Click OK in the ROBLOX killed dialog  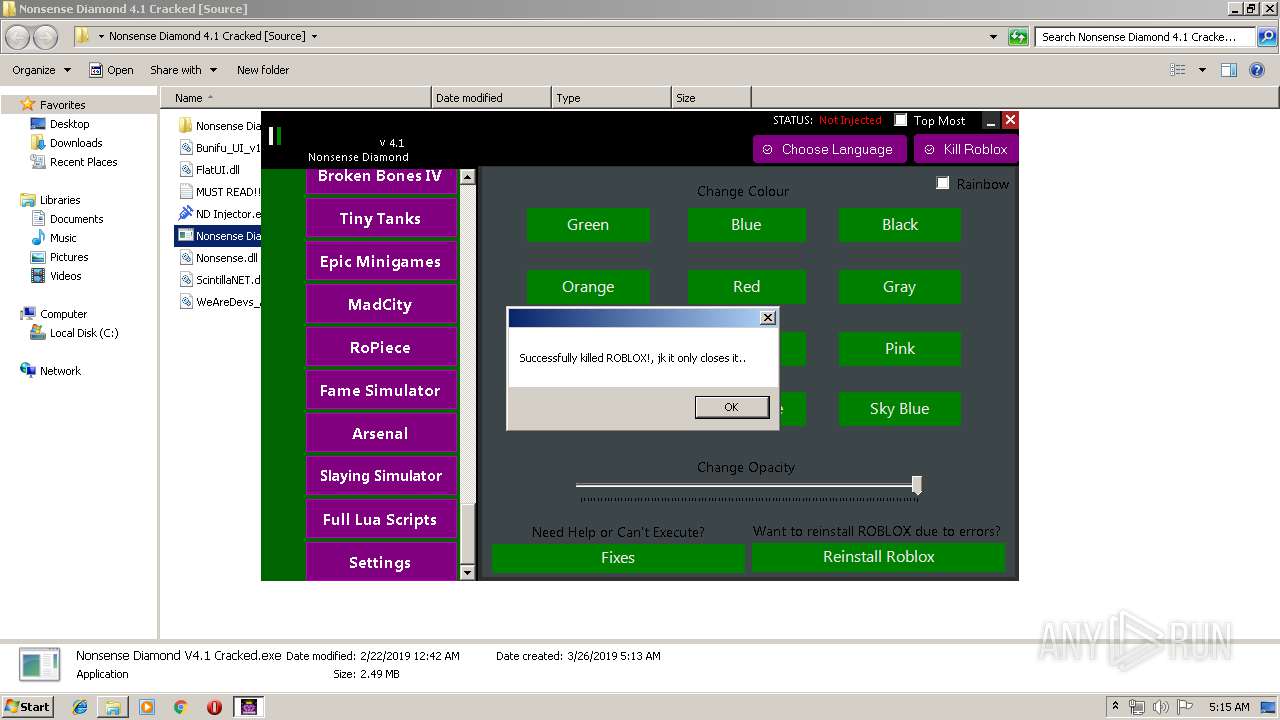pos(731,407)
